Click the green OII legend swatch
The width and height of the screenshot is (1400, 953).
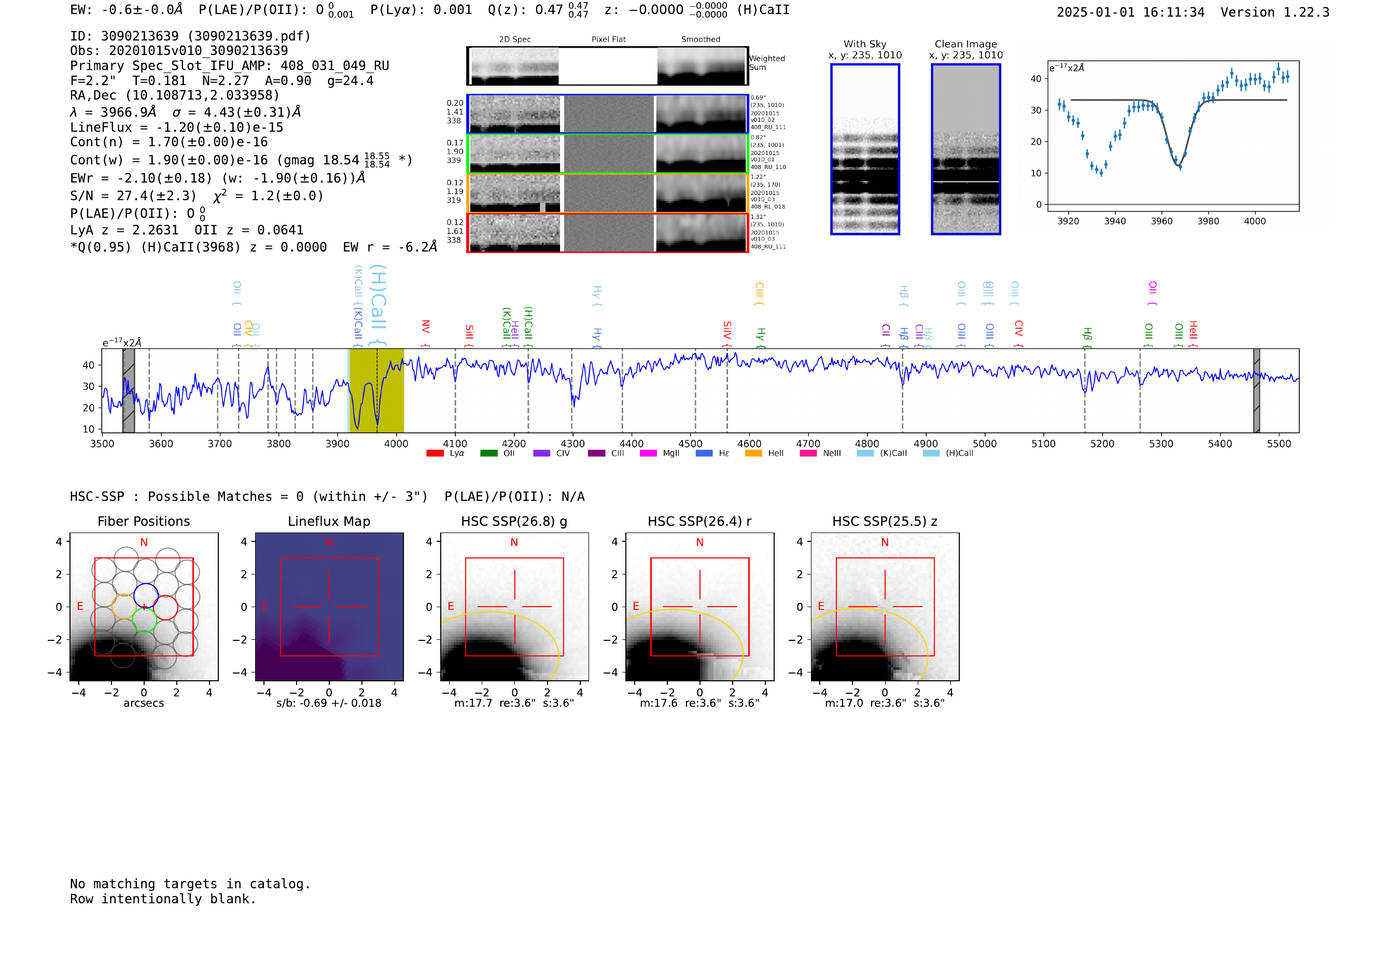click(x=489, y=453)
